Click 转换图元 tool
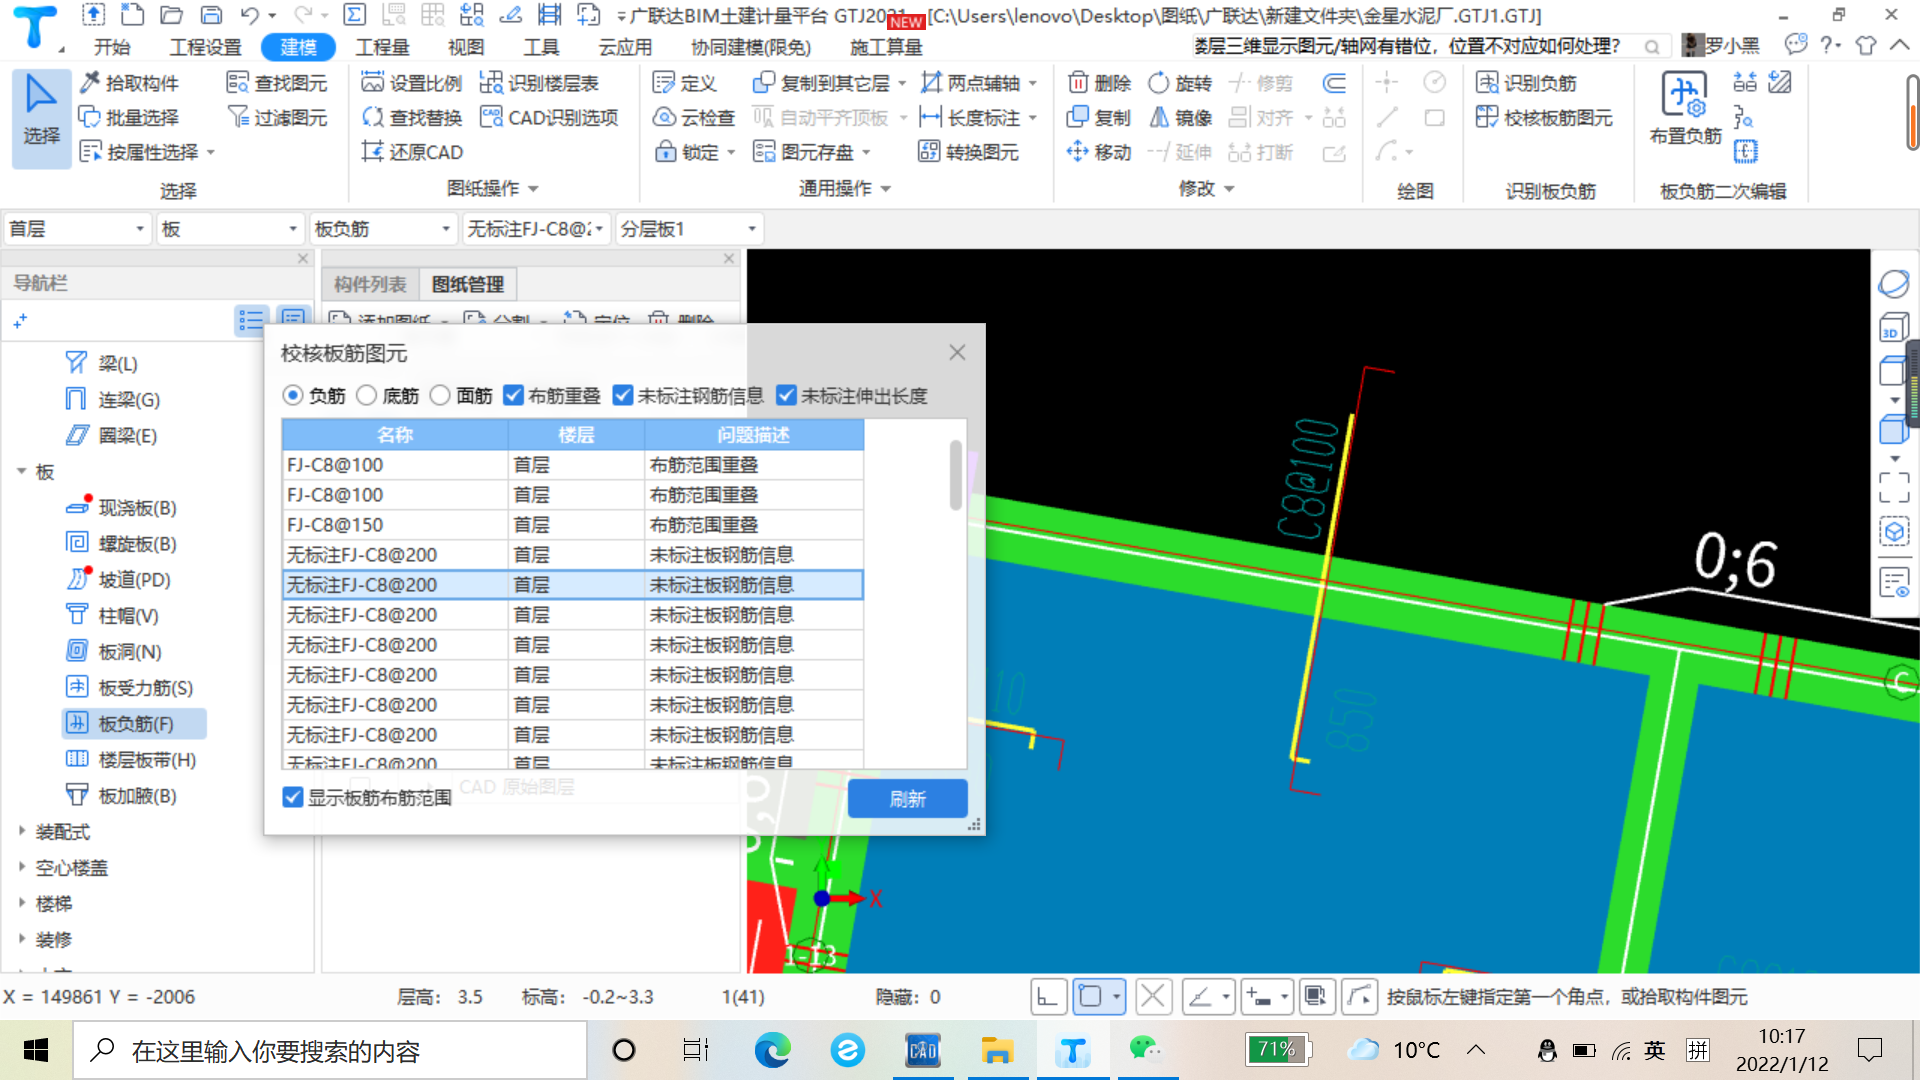The width and height of the screenshot is (1920, 1080). tap(968, 152)
